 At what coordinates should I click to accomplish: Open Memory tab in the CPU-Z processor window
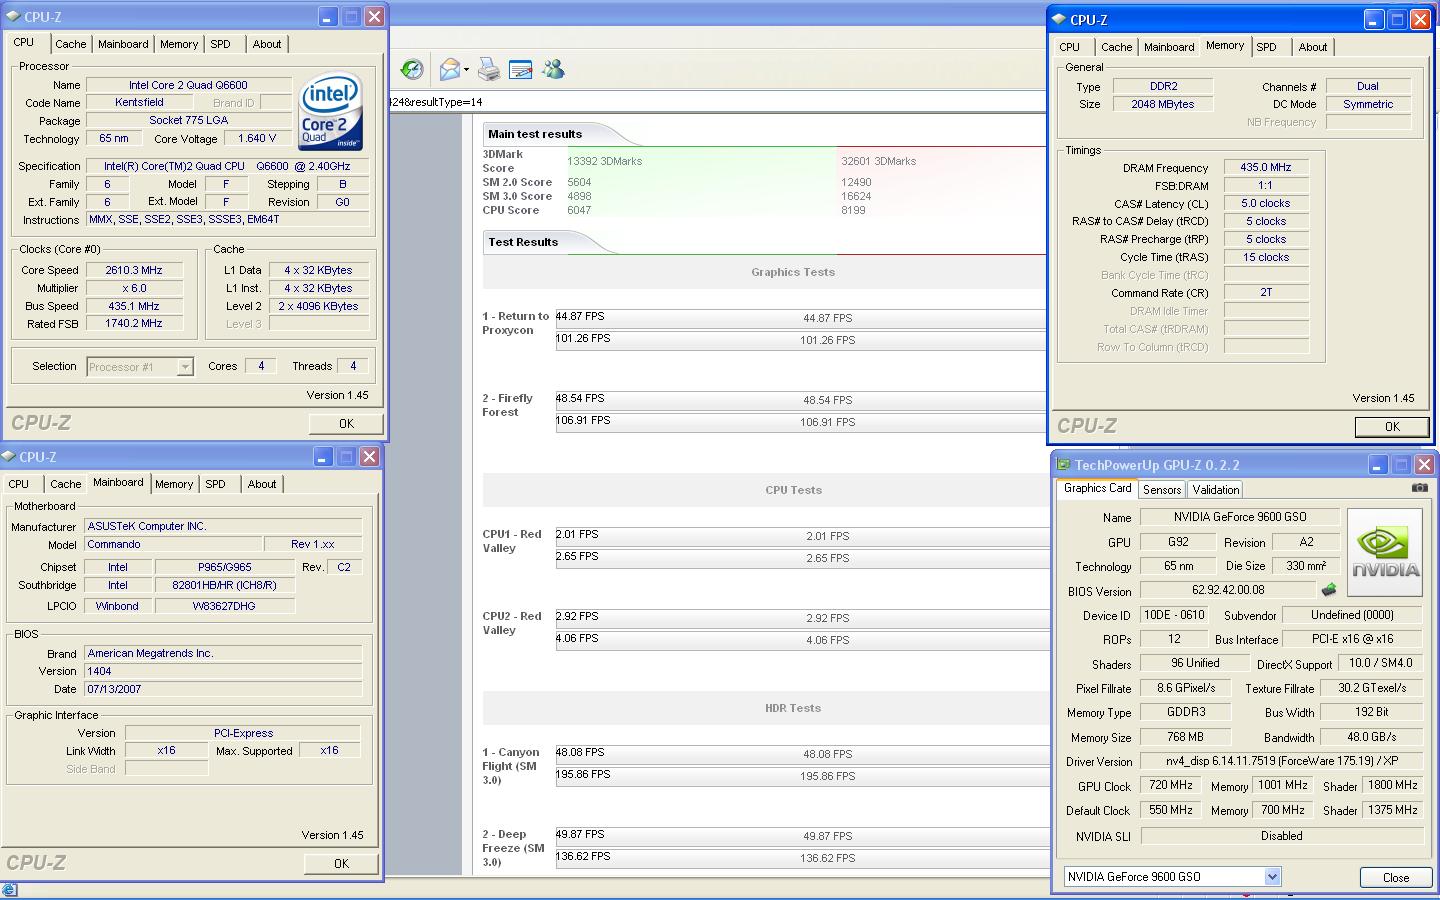click(179, 44)
